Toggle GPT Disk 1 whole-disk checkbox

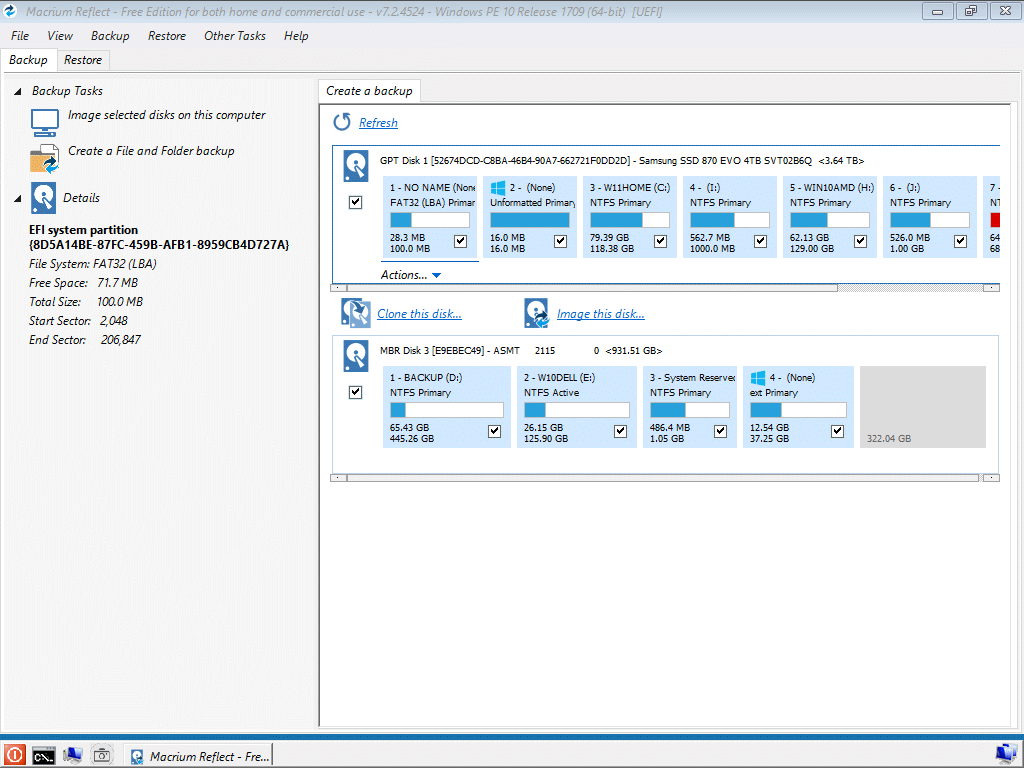tap(355, 202)
